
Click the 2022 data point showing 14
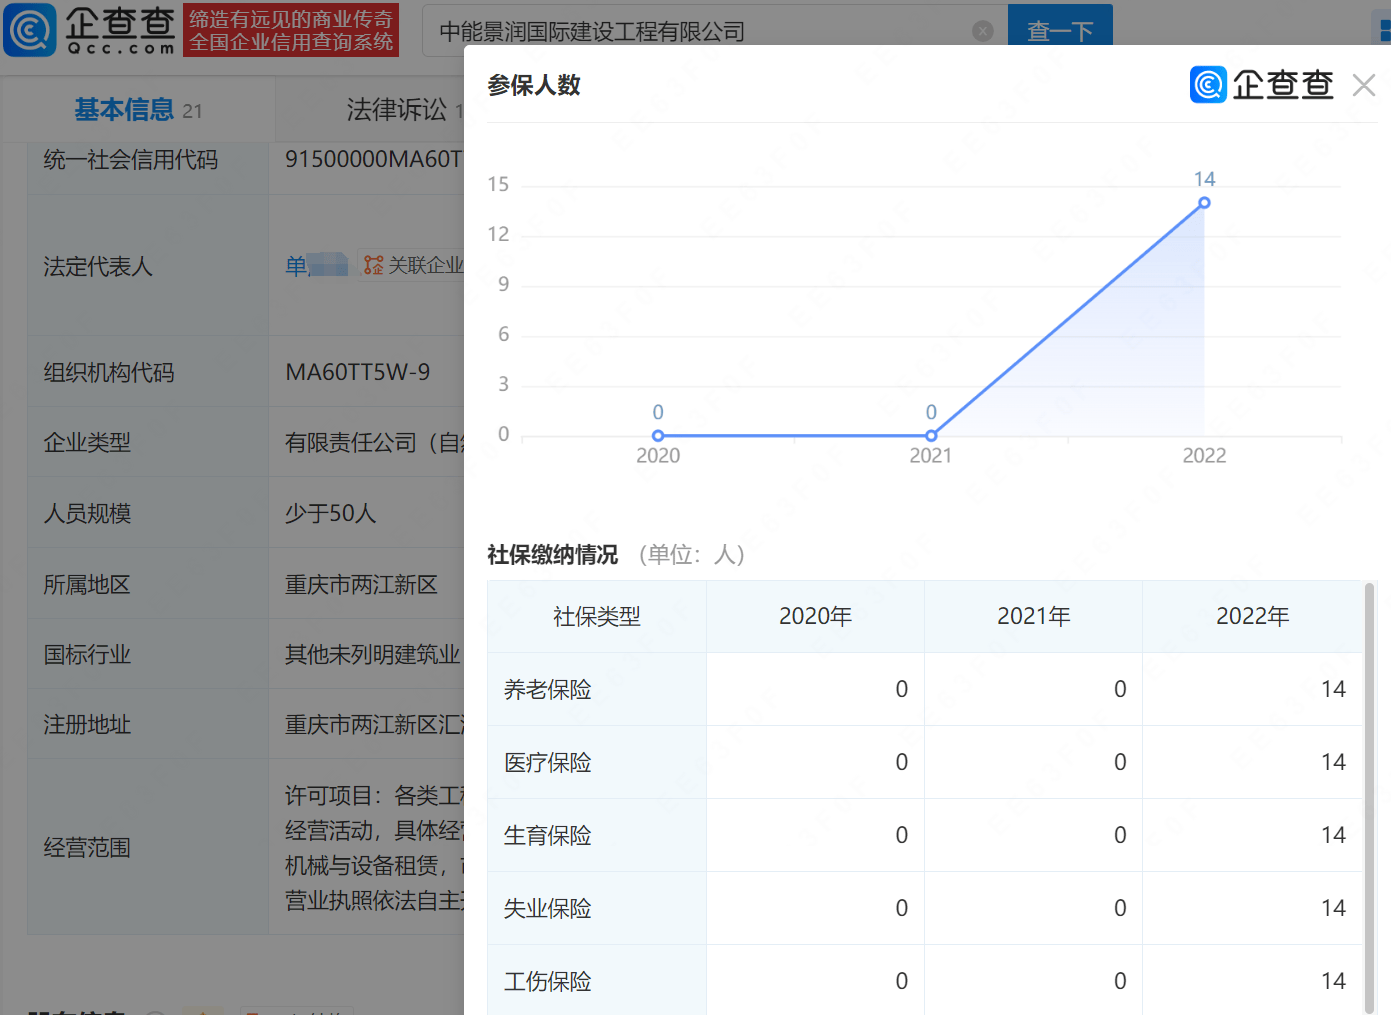click(x=1204, y=203)
